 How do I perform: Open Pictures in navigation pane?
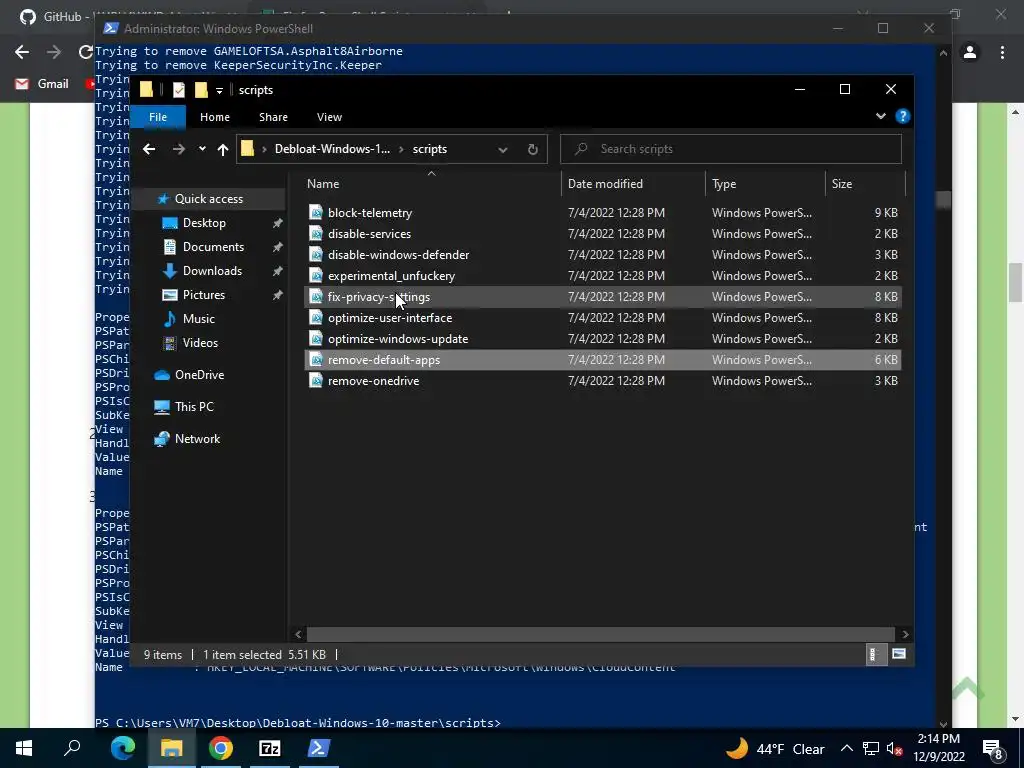tap(204, 295)
